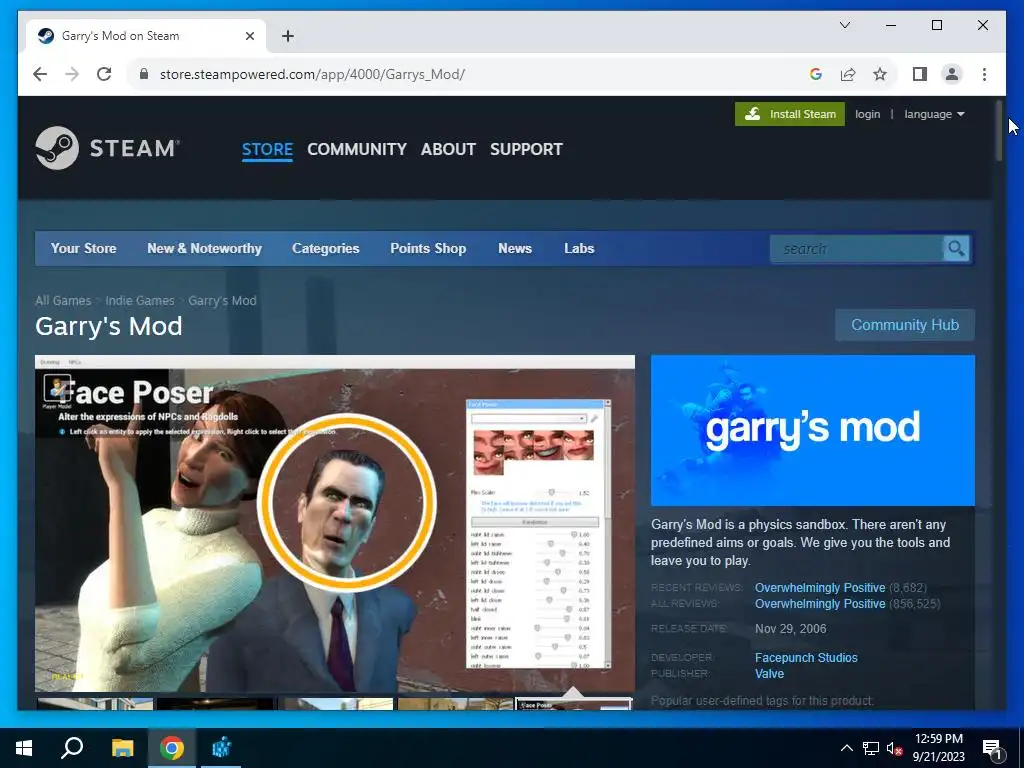
Task: Open the News tab
Action: click(515, 248)
